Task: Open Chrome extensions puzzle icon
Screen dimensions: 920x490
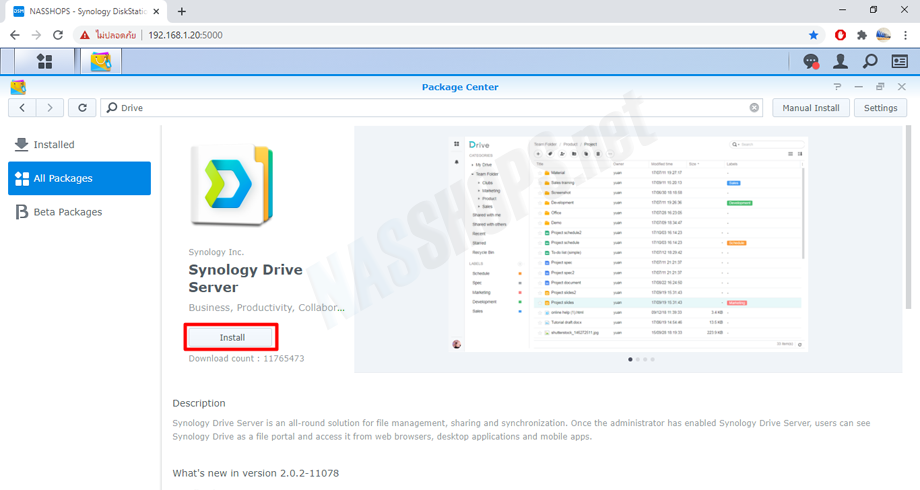Action: [x=861, y=35]
